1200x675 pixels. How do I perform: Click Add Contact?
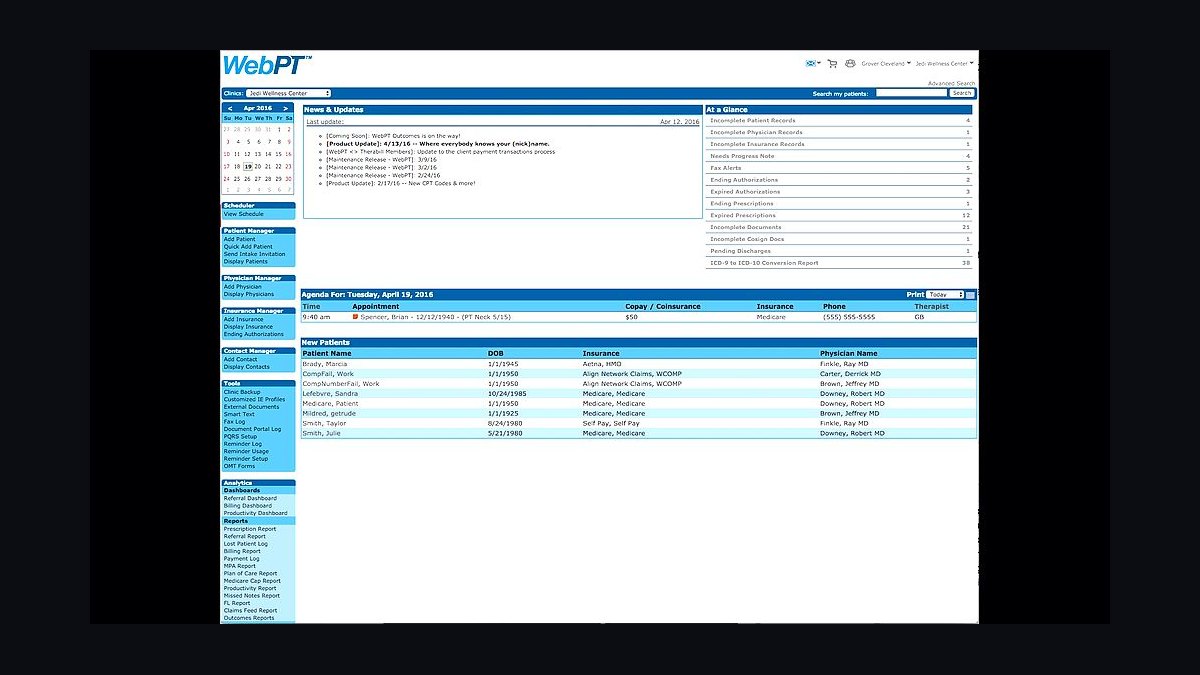240,360
